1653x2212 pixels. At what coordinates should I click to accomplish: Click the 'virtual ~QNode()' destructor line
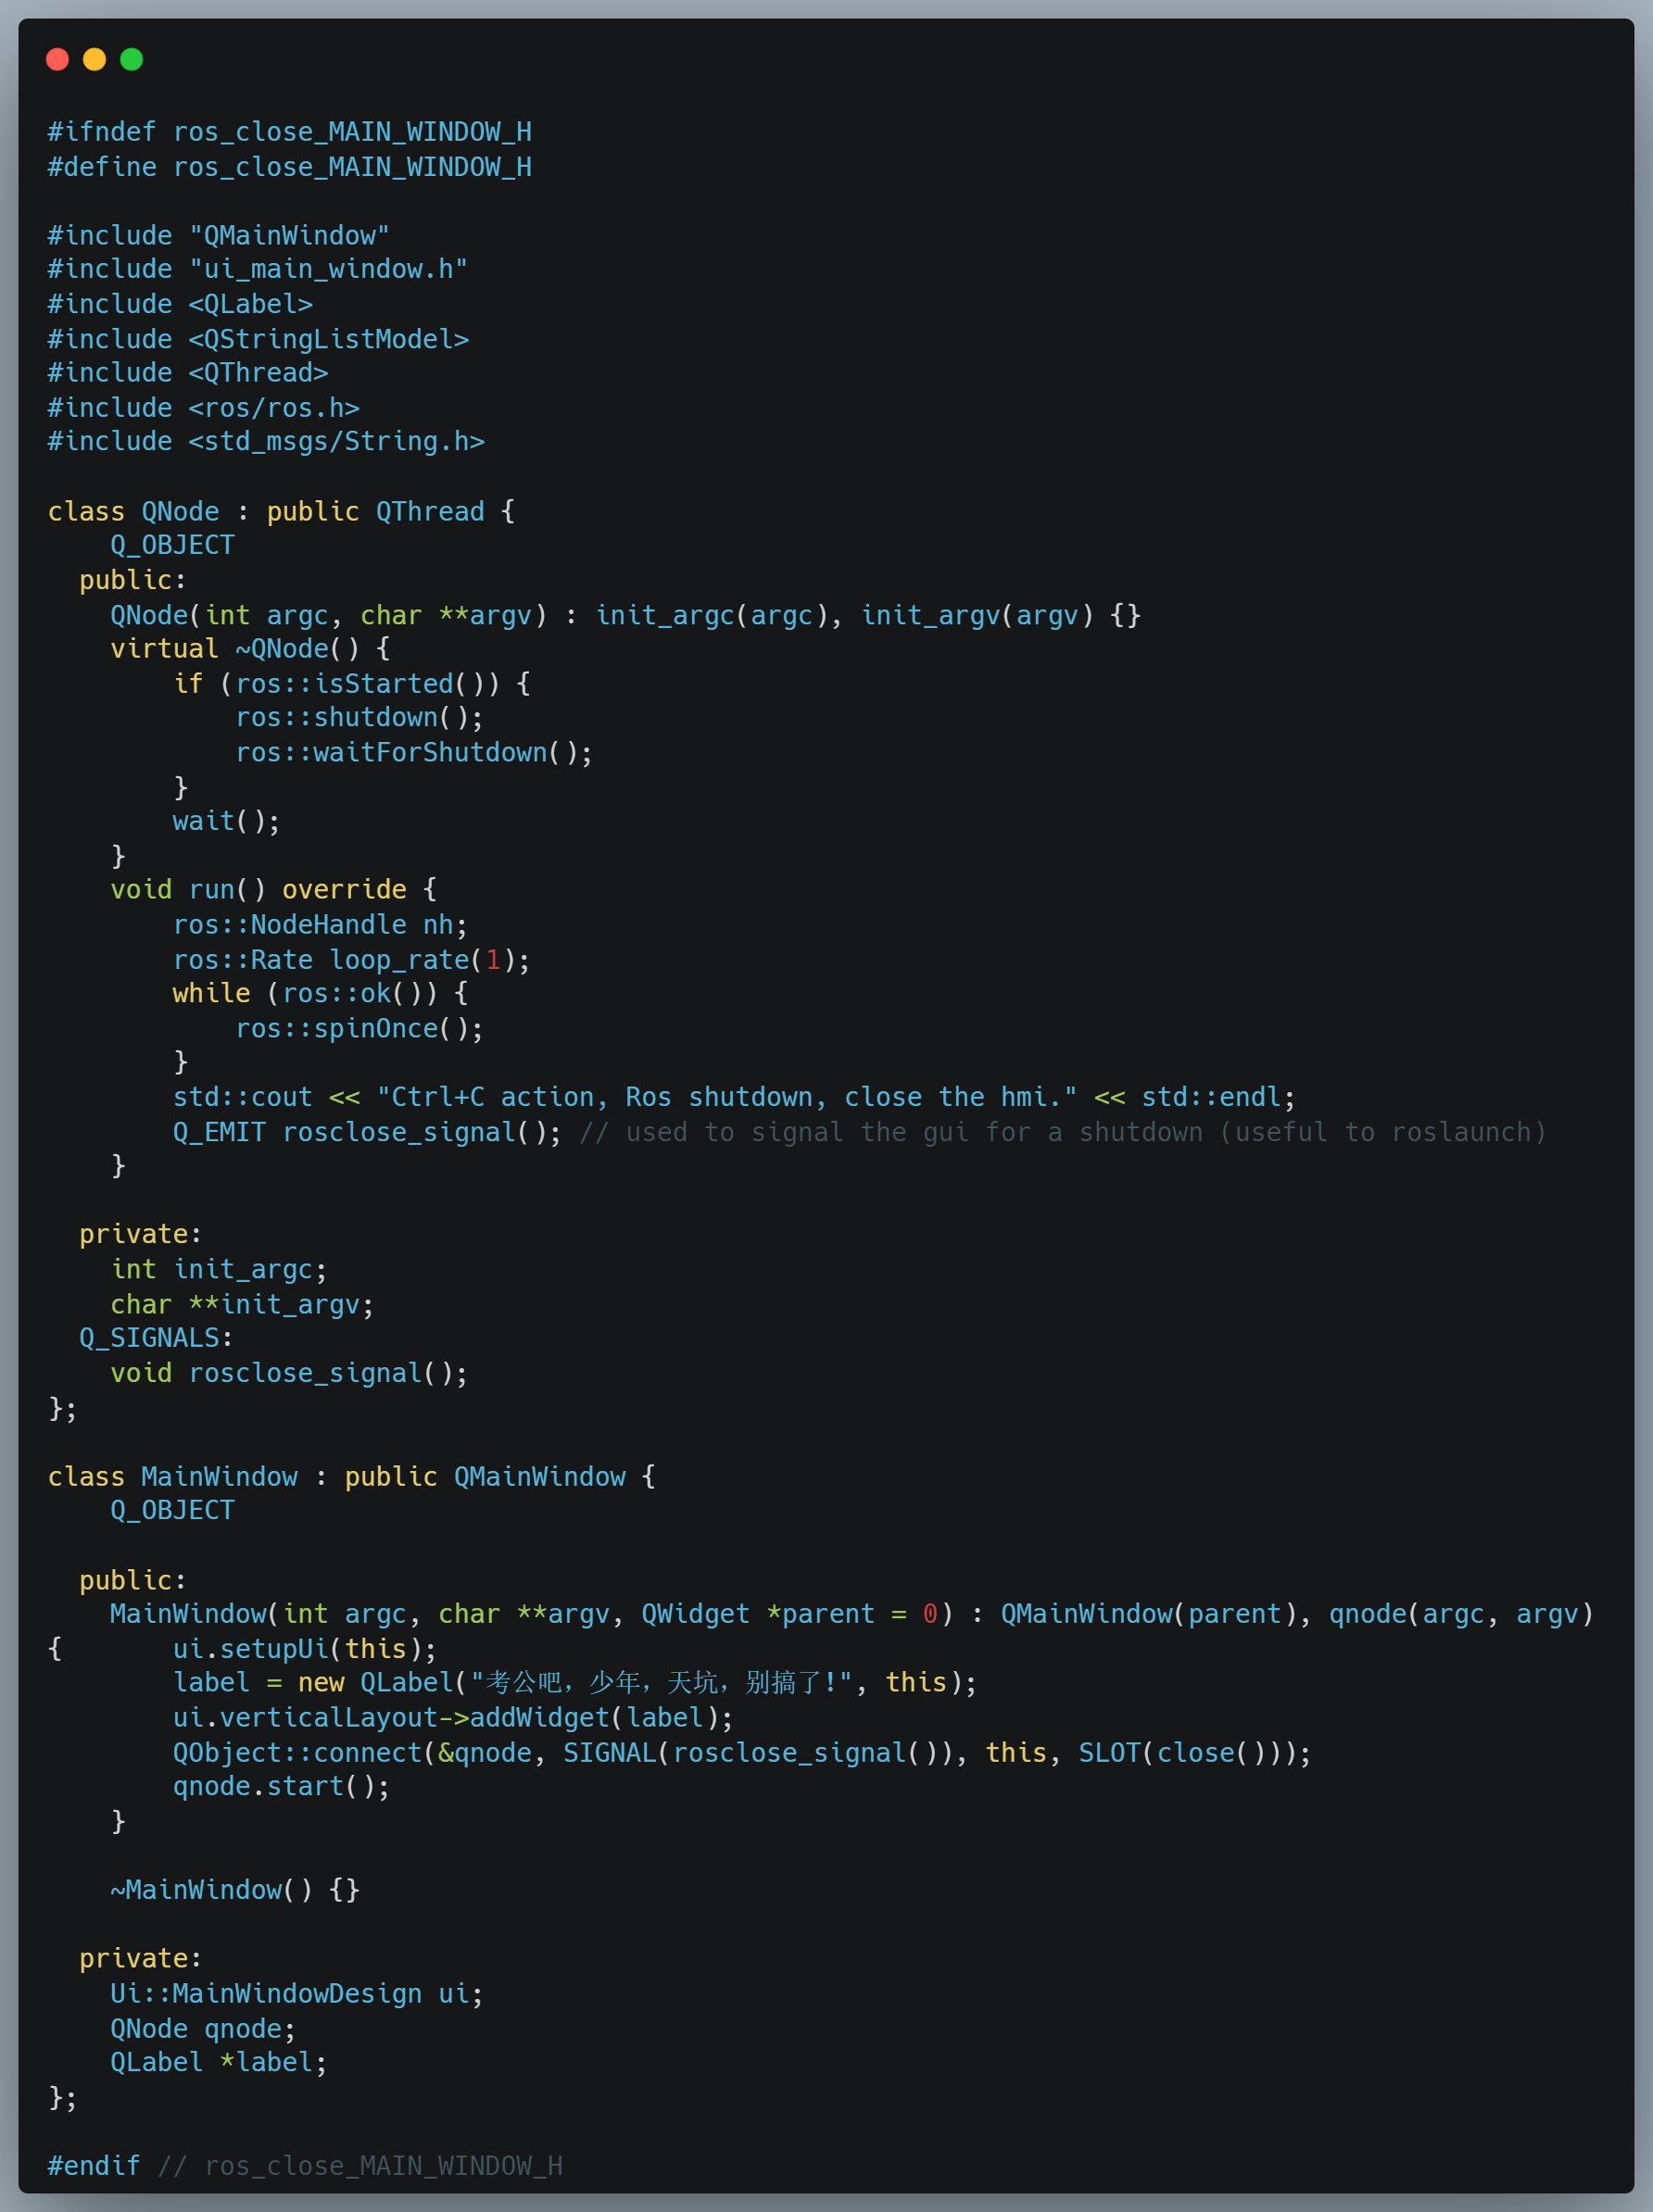point(251,649)
